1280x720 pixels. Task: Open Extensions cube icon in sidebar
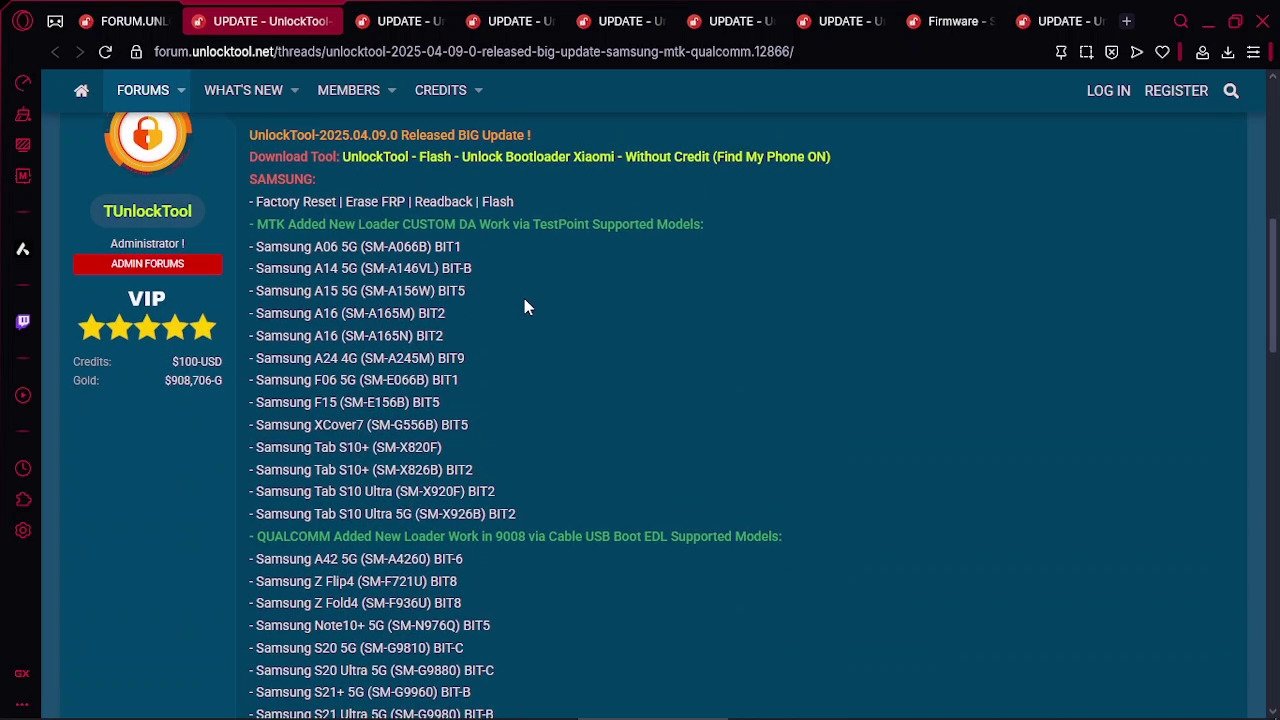22,499
